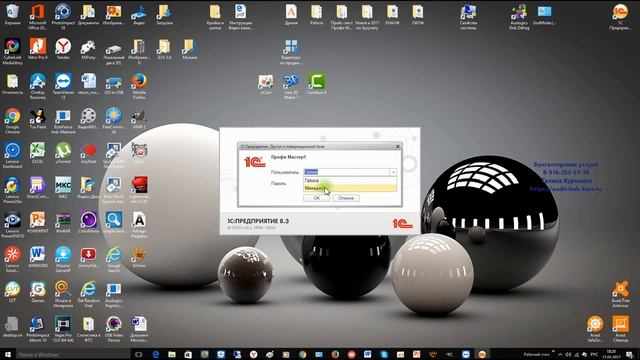The width and height of the screenshot is (640, 360).
Task: Open CyberLink MediaStory shortcut
Action: coord(12,51)
